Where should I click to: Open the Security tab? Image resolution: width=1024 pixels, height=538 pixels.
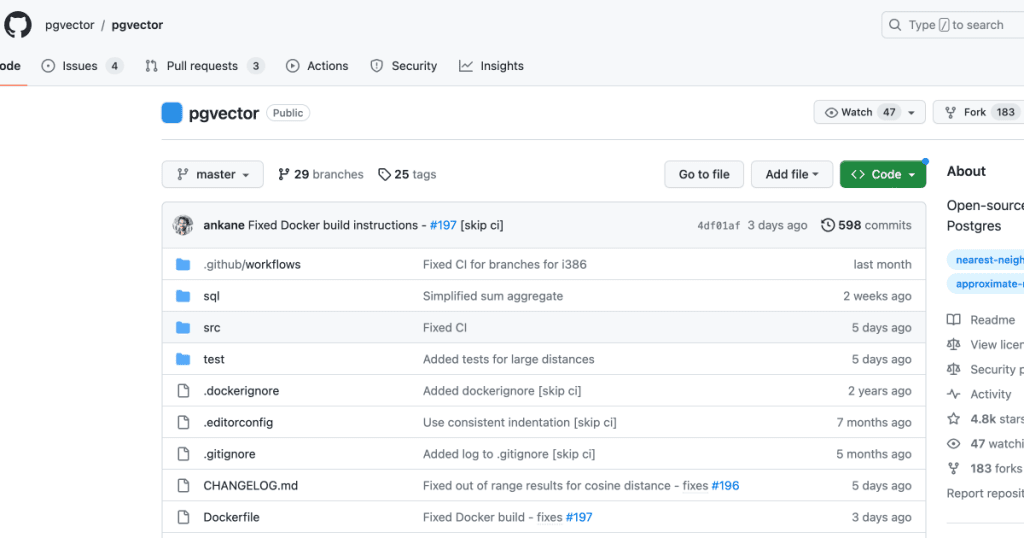click(x=404, y=66)
